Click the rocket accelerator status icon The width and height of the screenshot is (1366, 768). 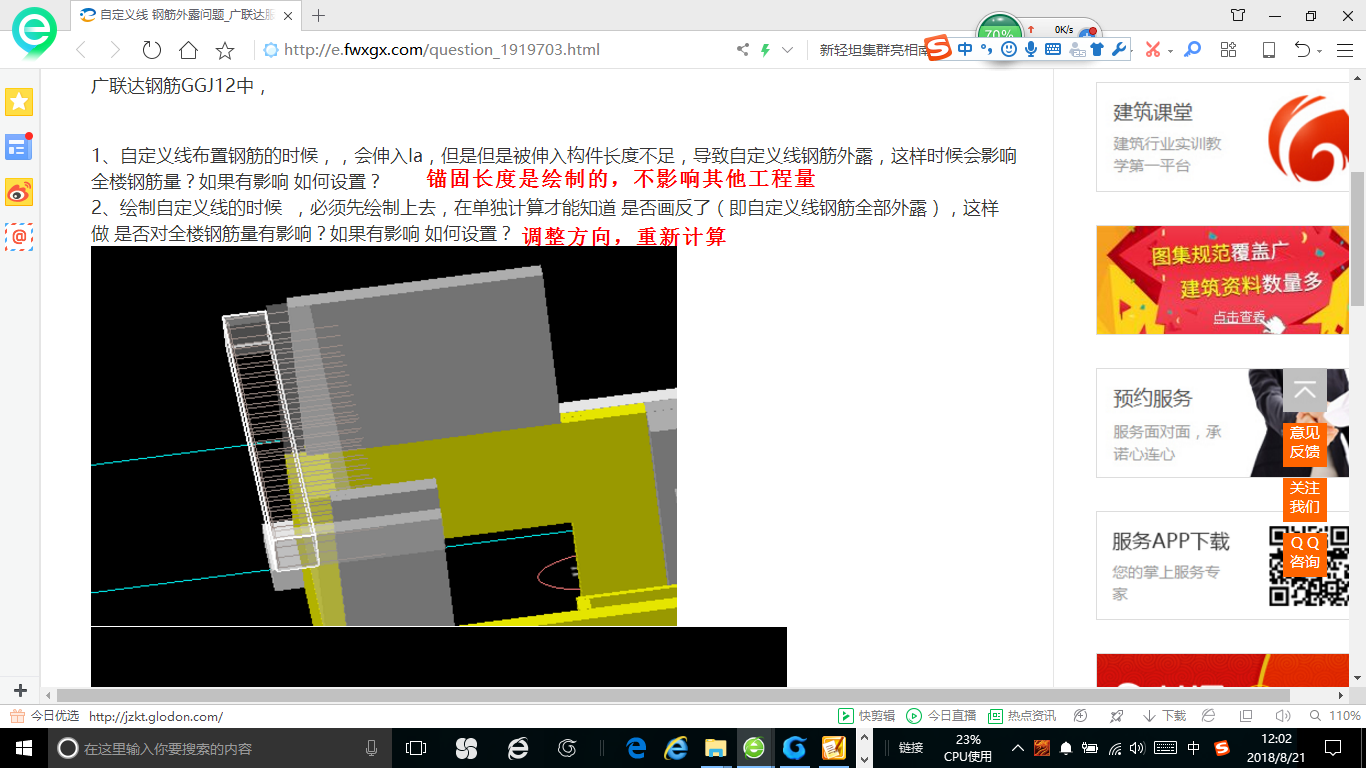click(1117, 716)
